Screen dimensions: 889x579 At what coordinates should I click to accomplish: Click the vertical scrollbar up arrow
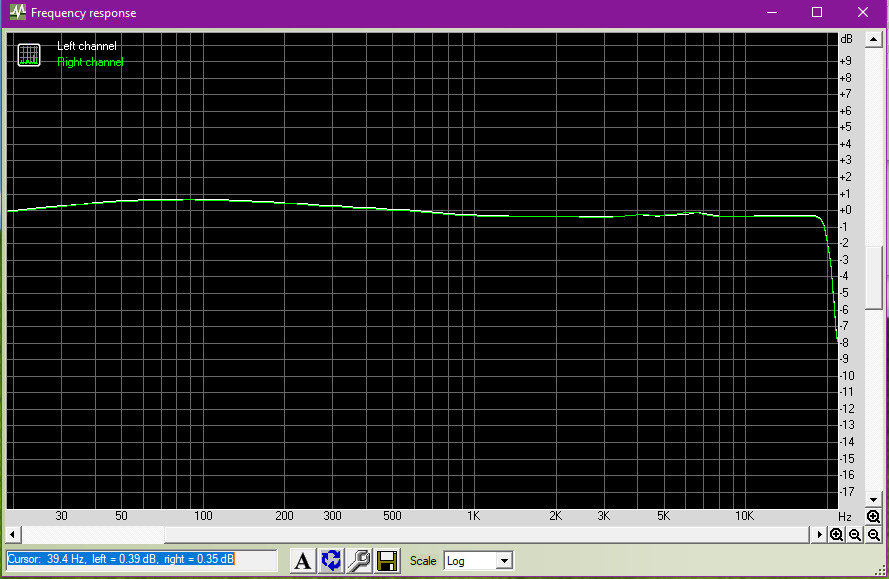coord(874,40)
